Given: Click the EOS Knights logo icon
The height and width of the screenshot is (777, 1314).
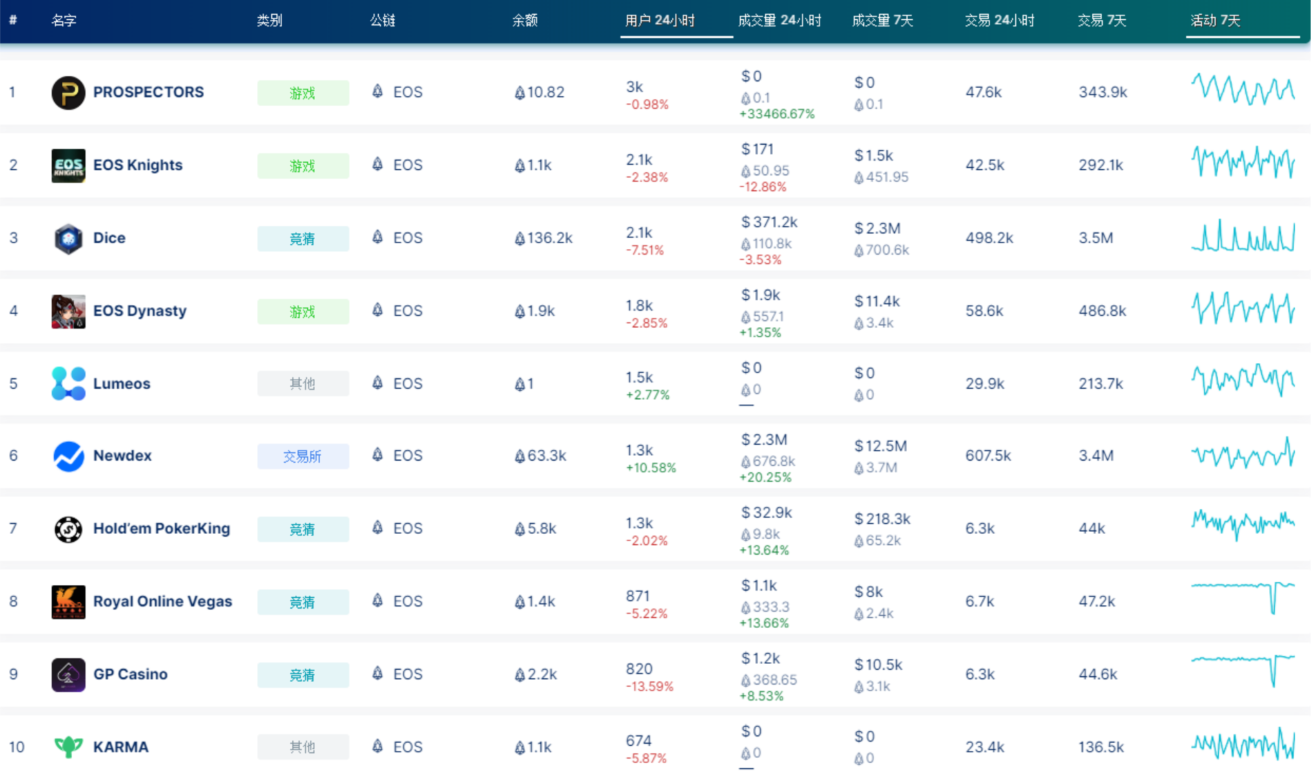Looking at the screenshot, I should coord(68,166).
